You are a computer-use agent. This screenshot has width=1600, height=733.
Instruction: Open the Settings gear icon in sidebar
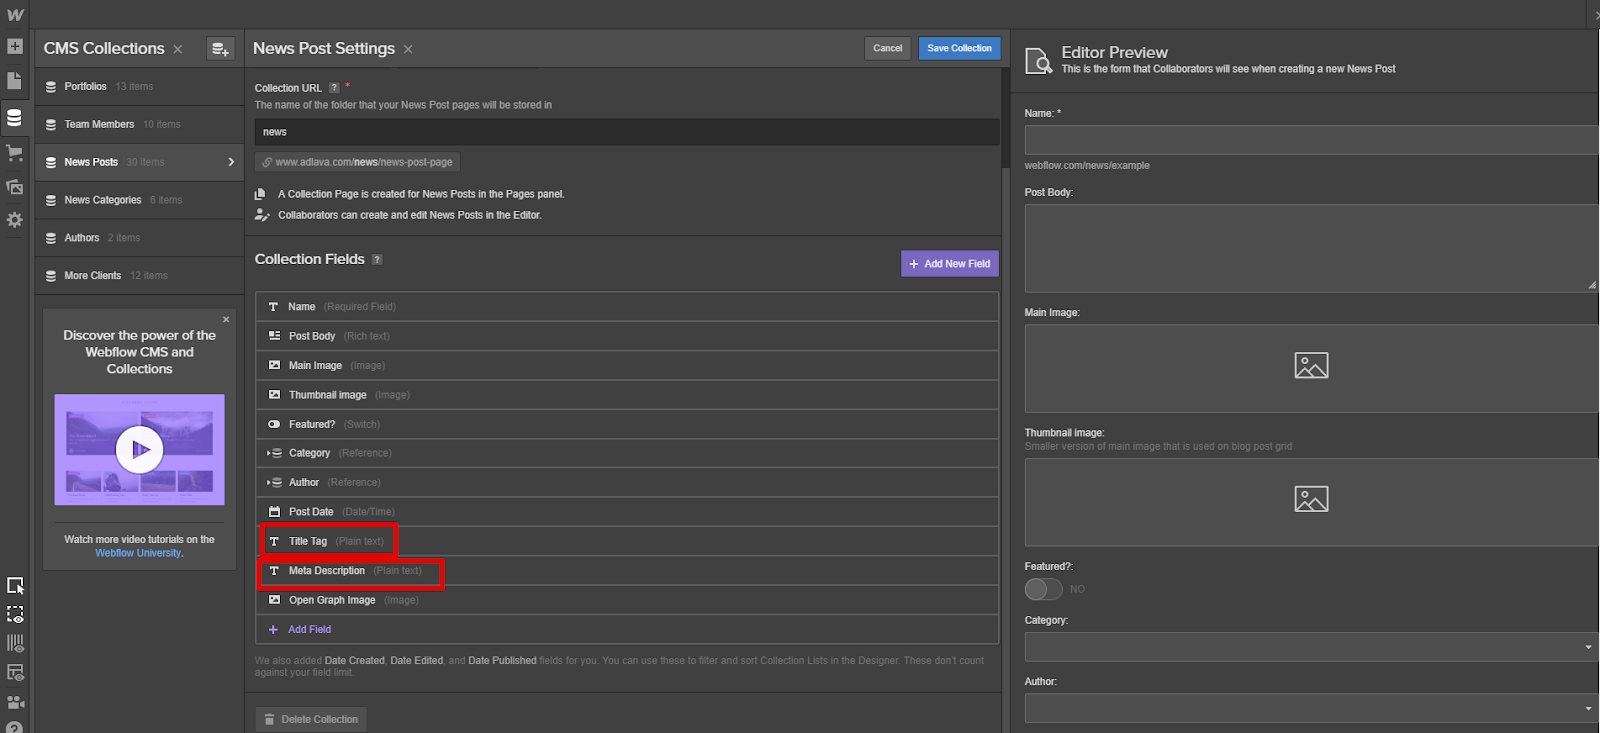click(15, 220)
